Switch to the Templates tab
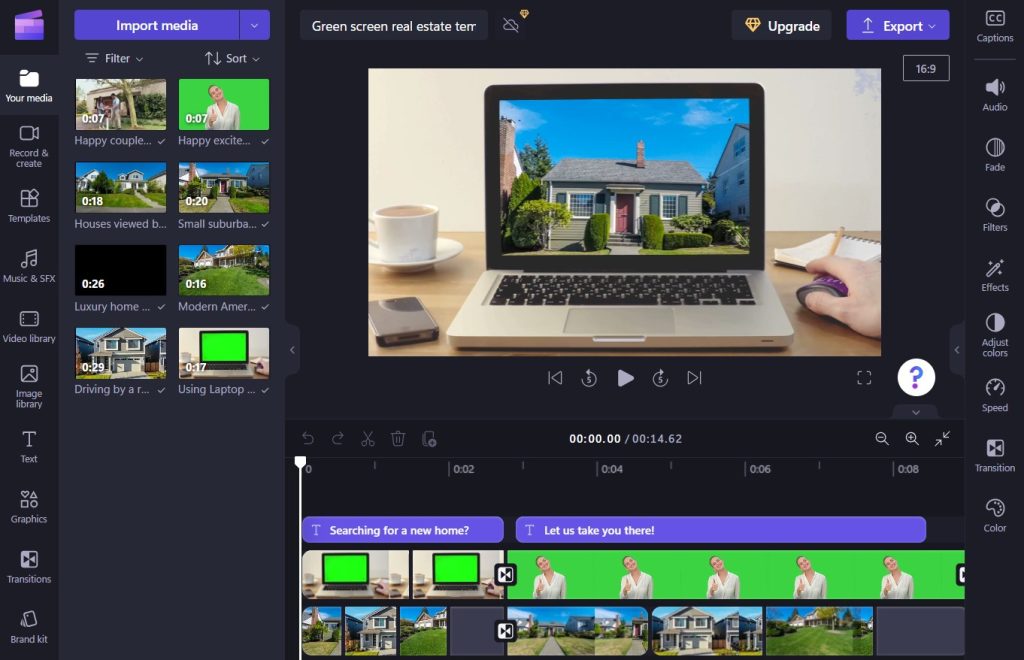 tap(29, 205)
